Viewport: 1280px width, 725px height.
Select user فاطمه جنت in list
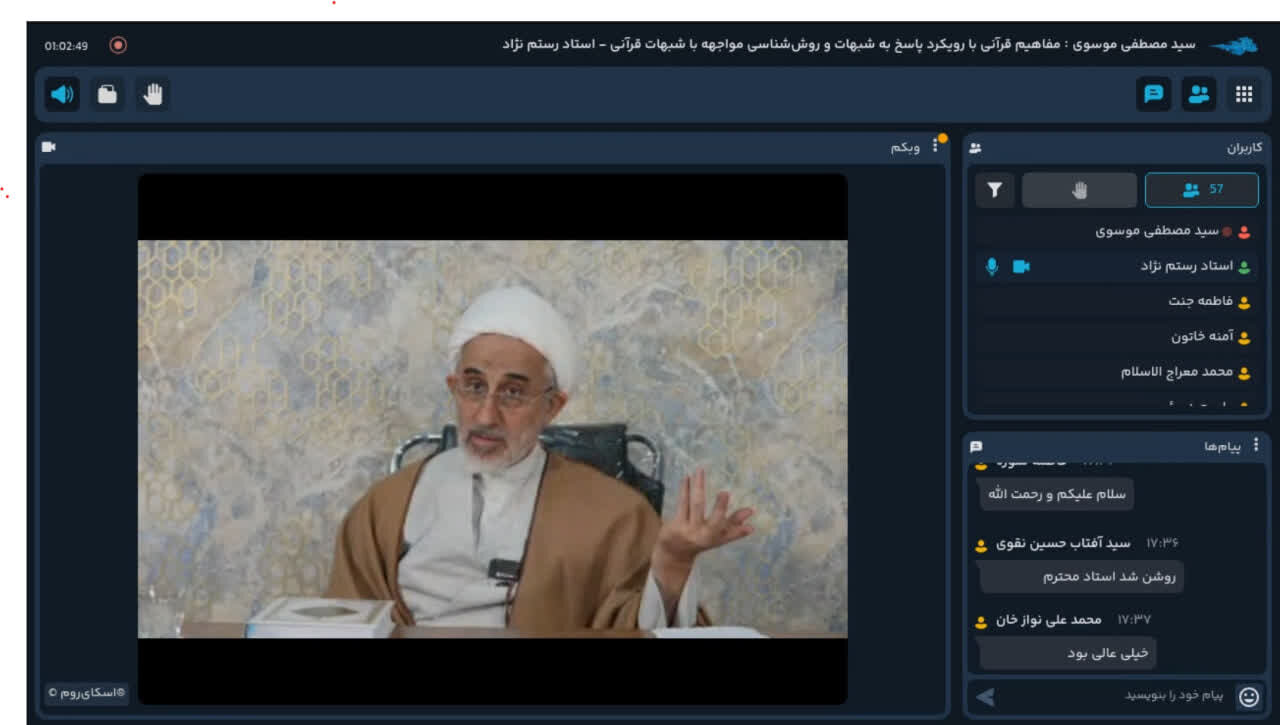[1200, 302]
